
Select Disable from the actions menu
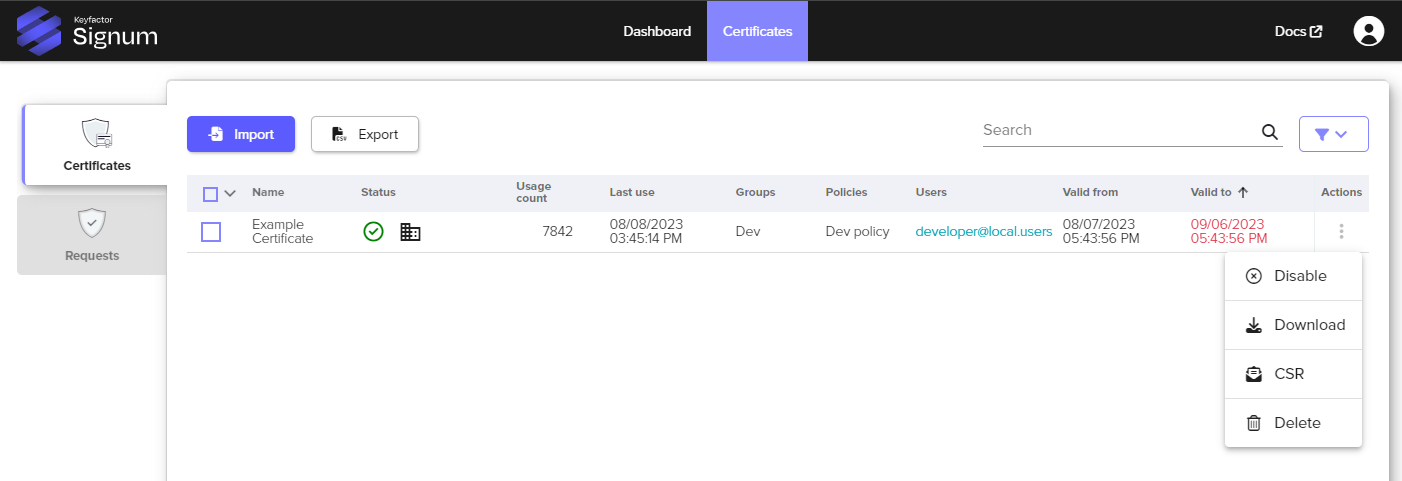point(1293,276)
